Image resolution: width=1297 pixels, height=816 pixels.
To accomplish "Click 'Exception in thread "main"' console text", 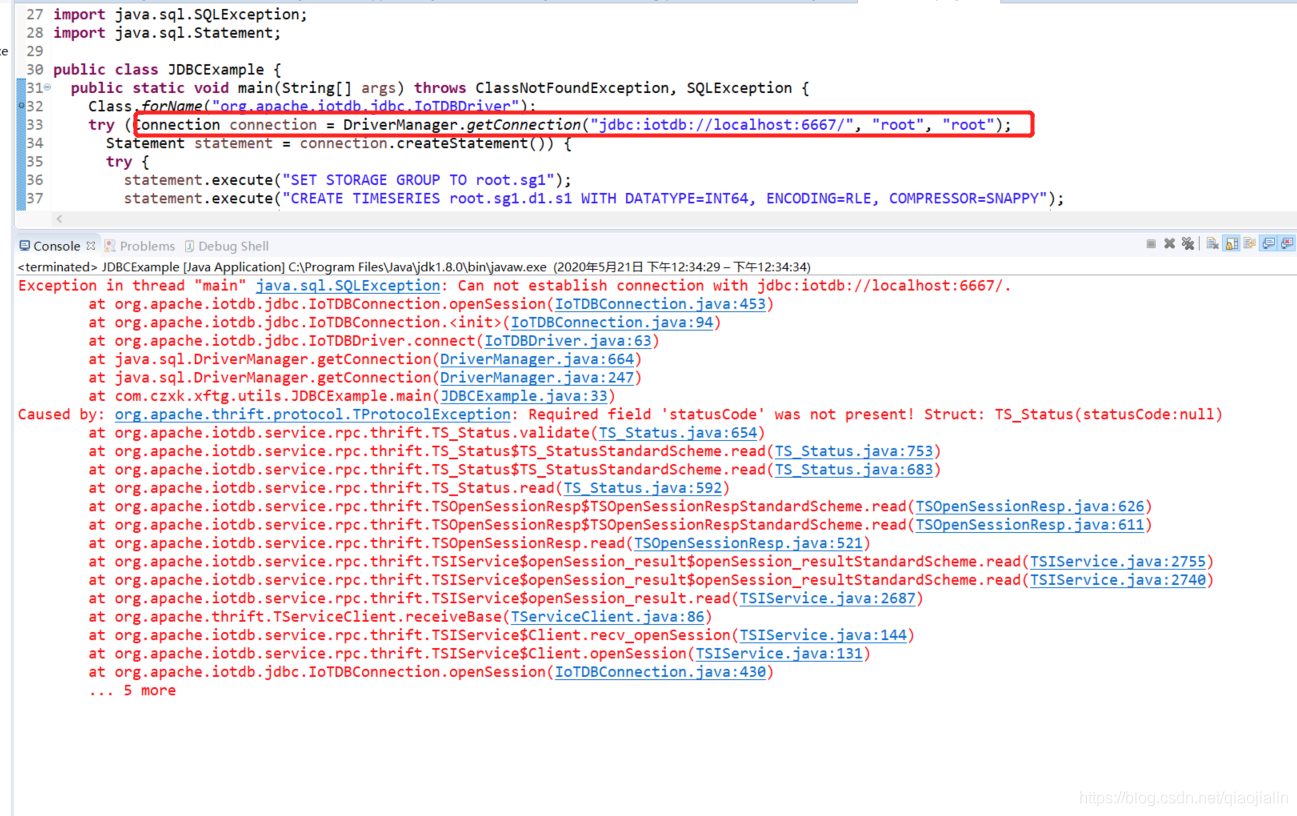I will pos(132,286).
